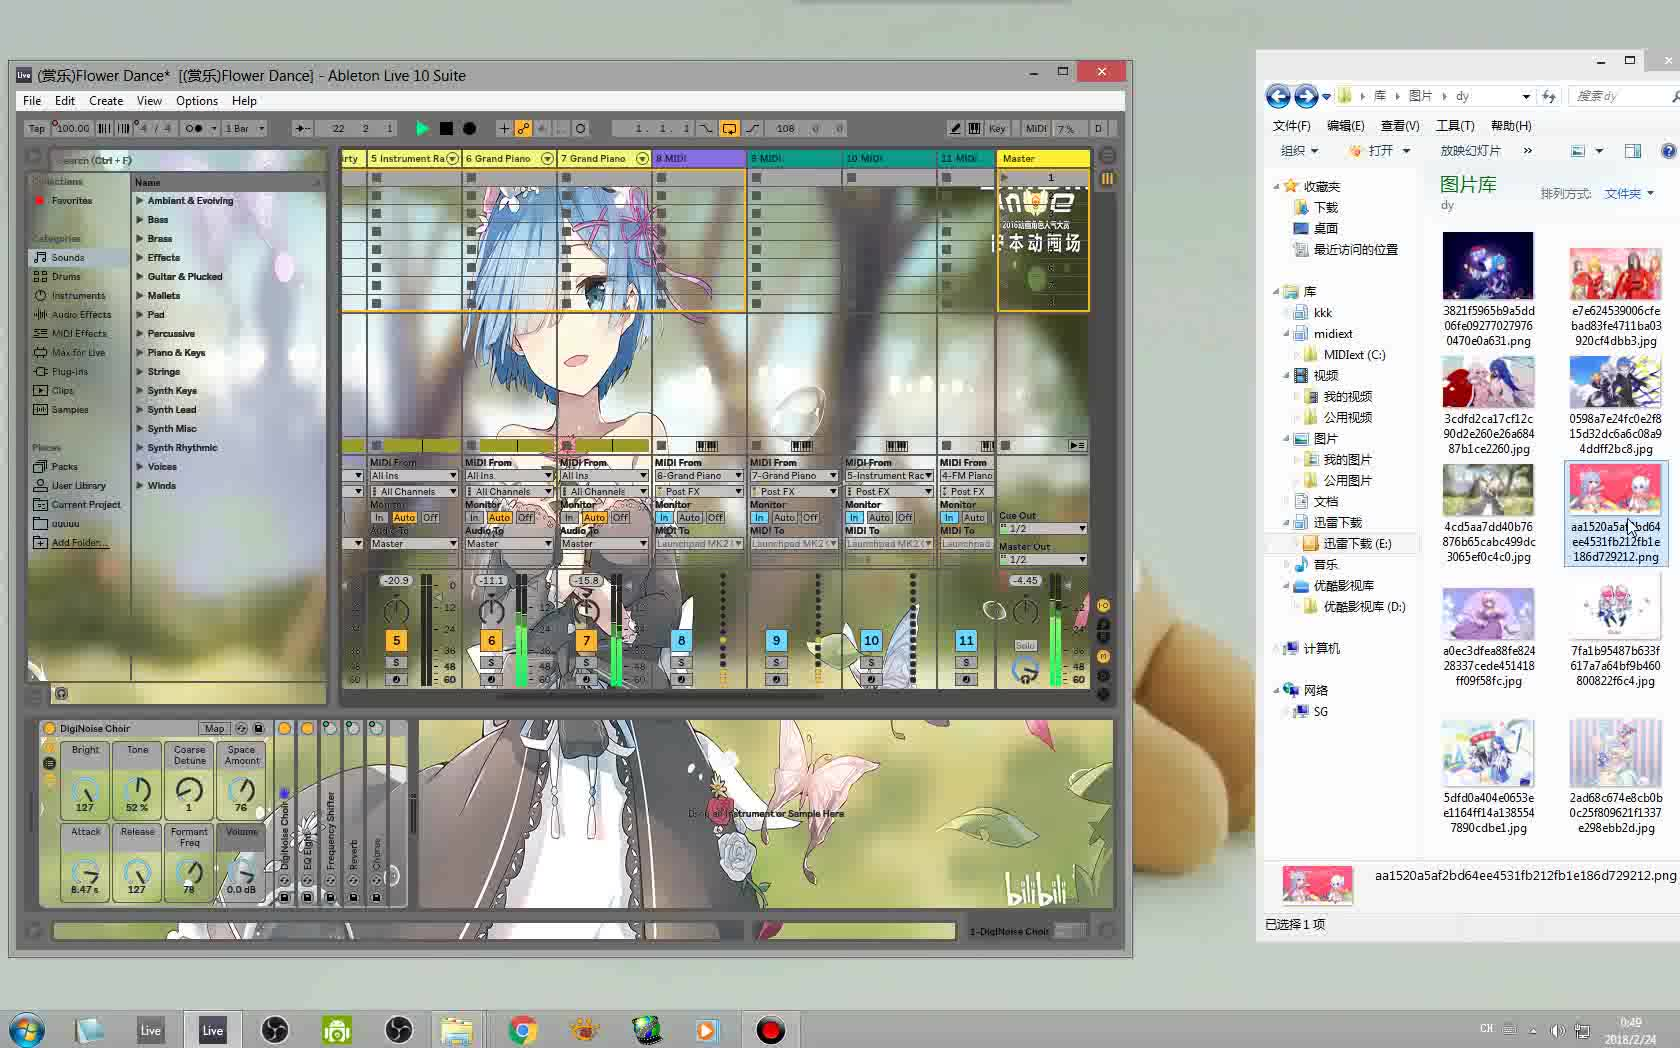Image resolution: width=1680 pixels, height=1048 pixels.
Task: Select Drums category in browser
Action: coord(66,276)
